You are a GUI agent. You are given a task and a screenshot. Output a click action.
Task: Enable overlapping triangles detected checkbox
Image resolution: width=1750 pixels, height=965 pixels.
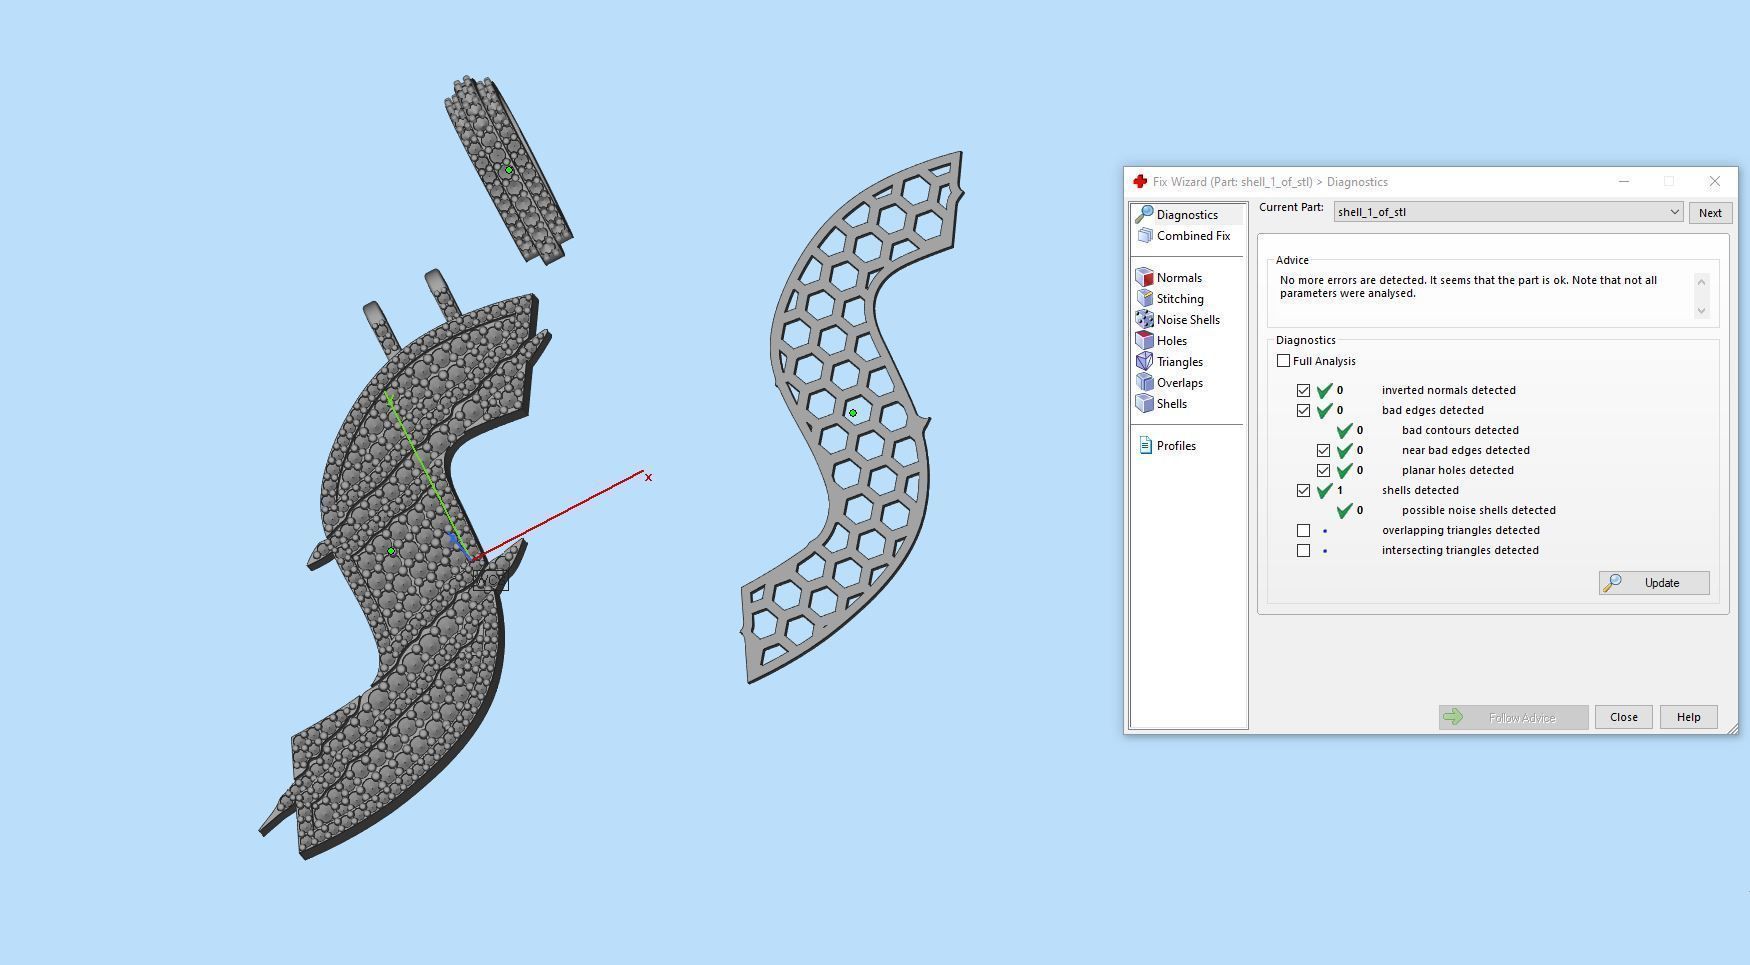(1303, 530)
